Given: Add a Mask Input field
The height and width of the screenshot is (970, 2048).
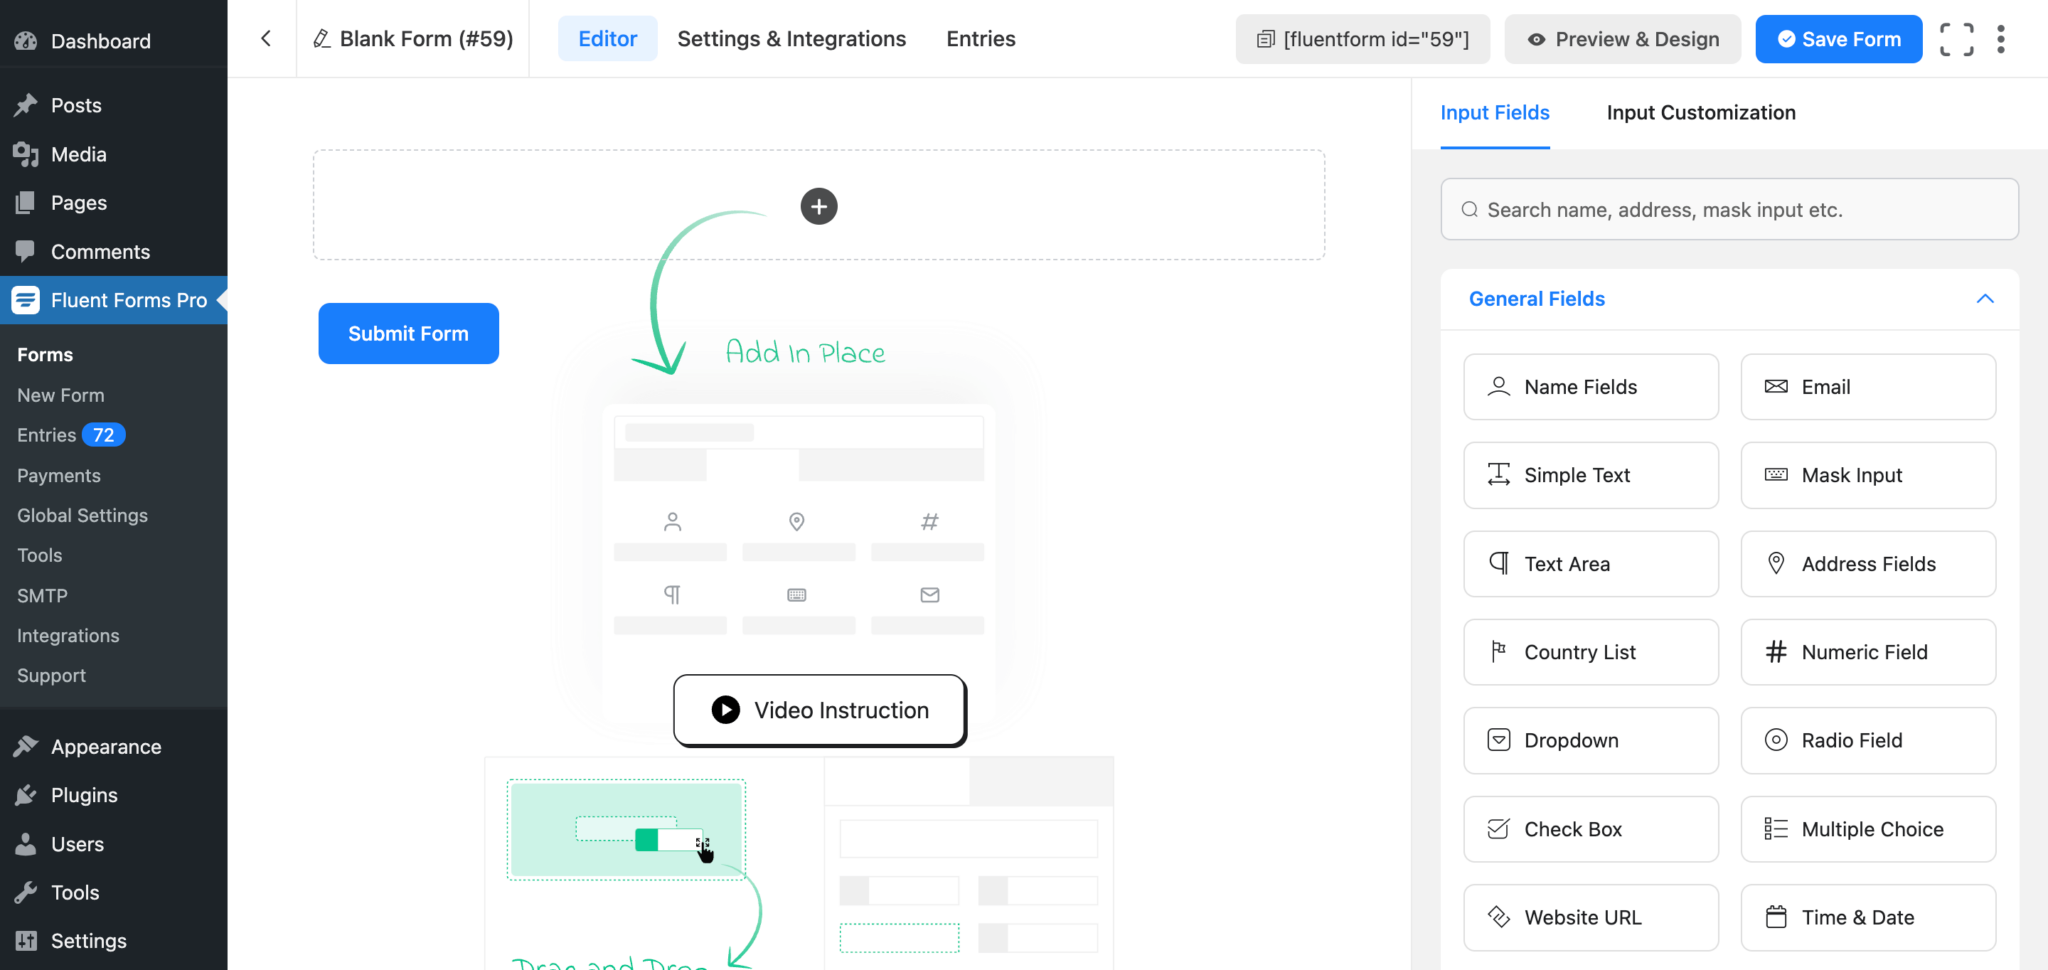Looking at the screenshot, I should (x=1867, y=475).
